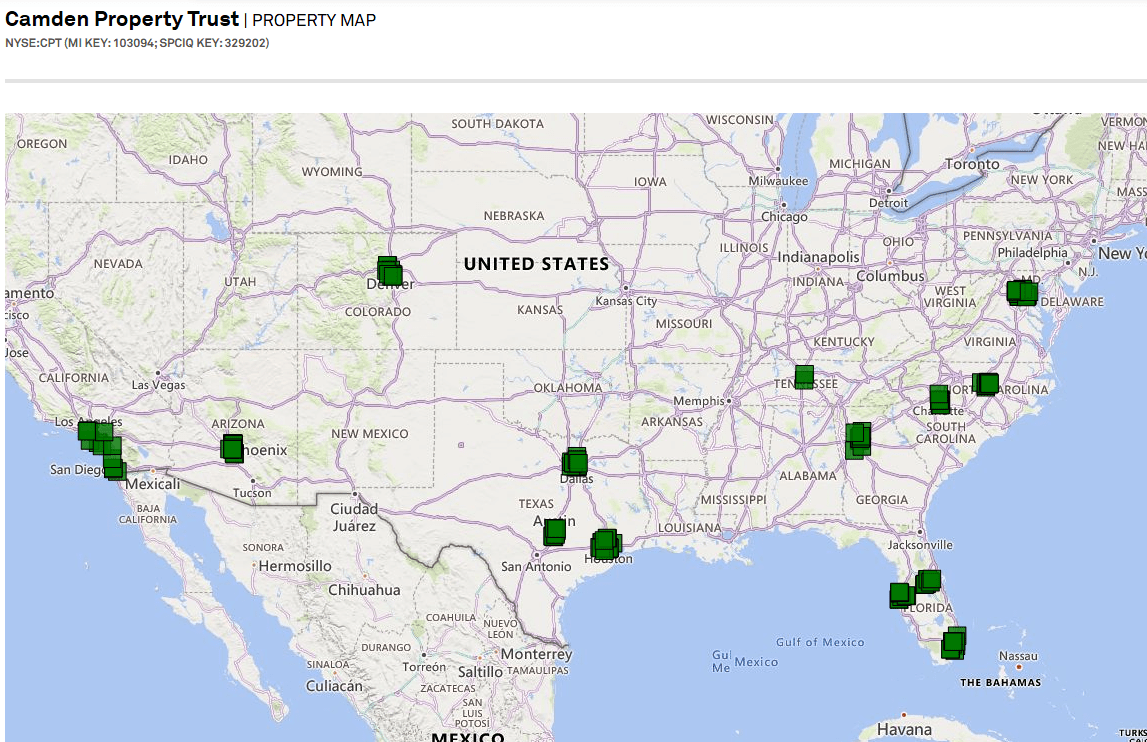
Task: Open the Phoenix property marker cluster
Action: pyautogui.click(x=232, y=449)
